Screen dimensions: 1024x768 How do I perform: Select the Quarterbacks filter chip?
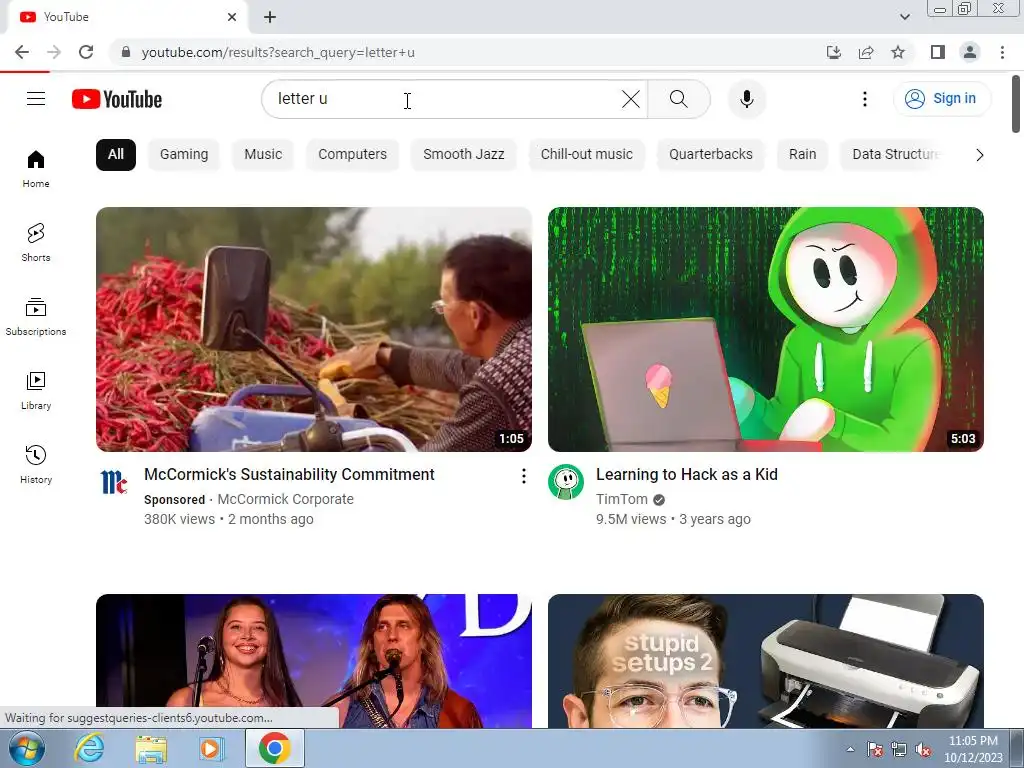coord(711,155)
